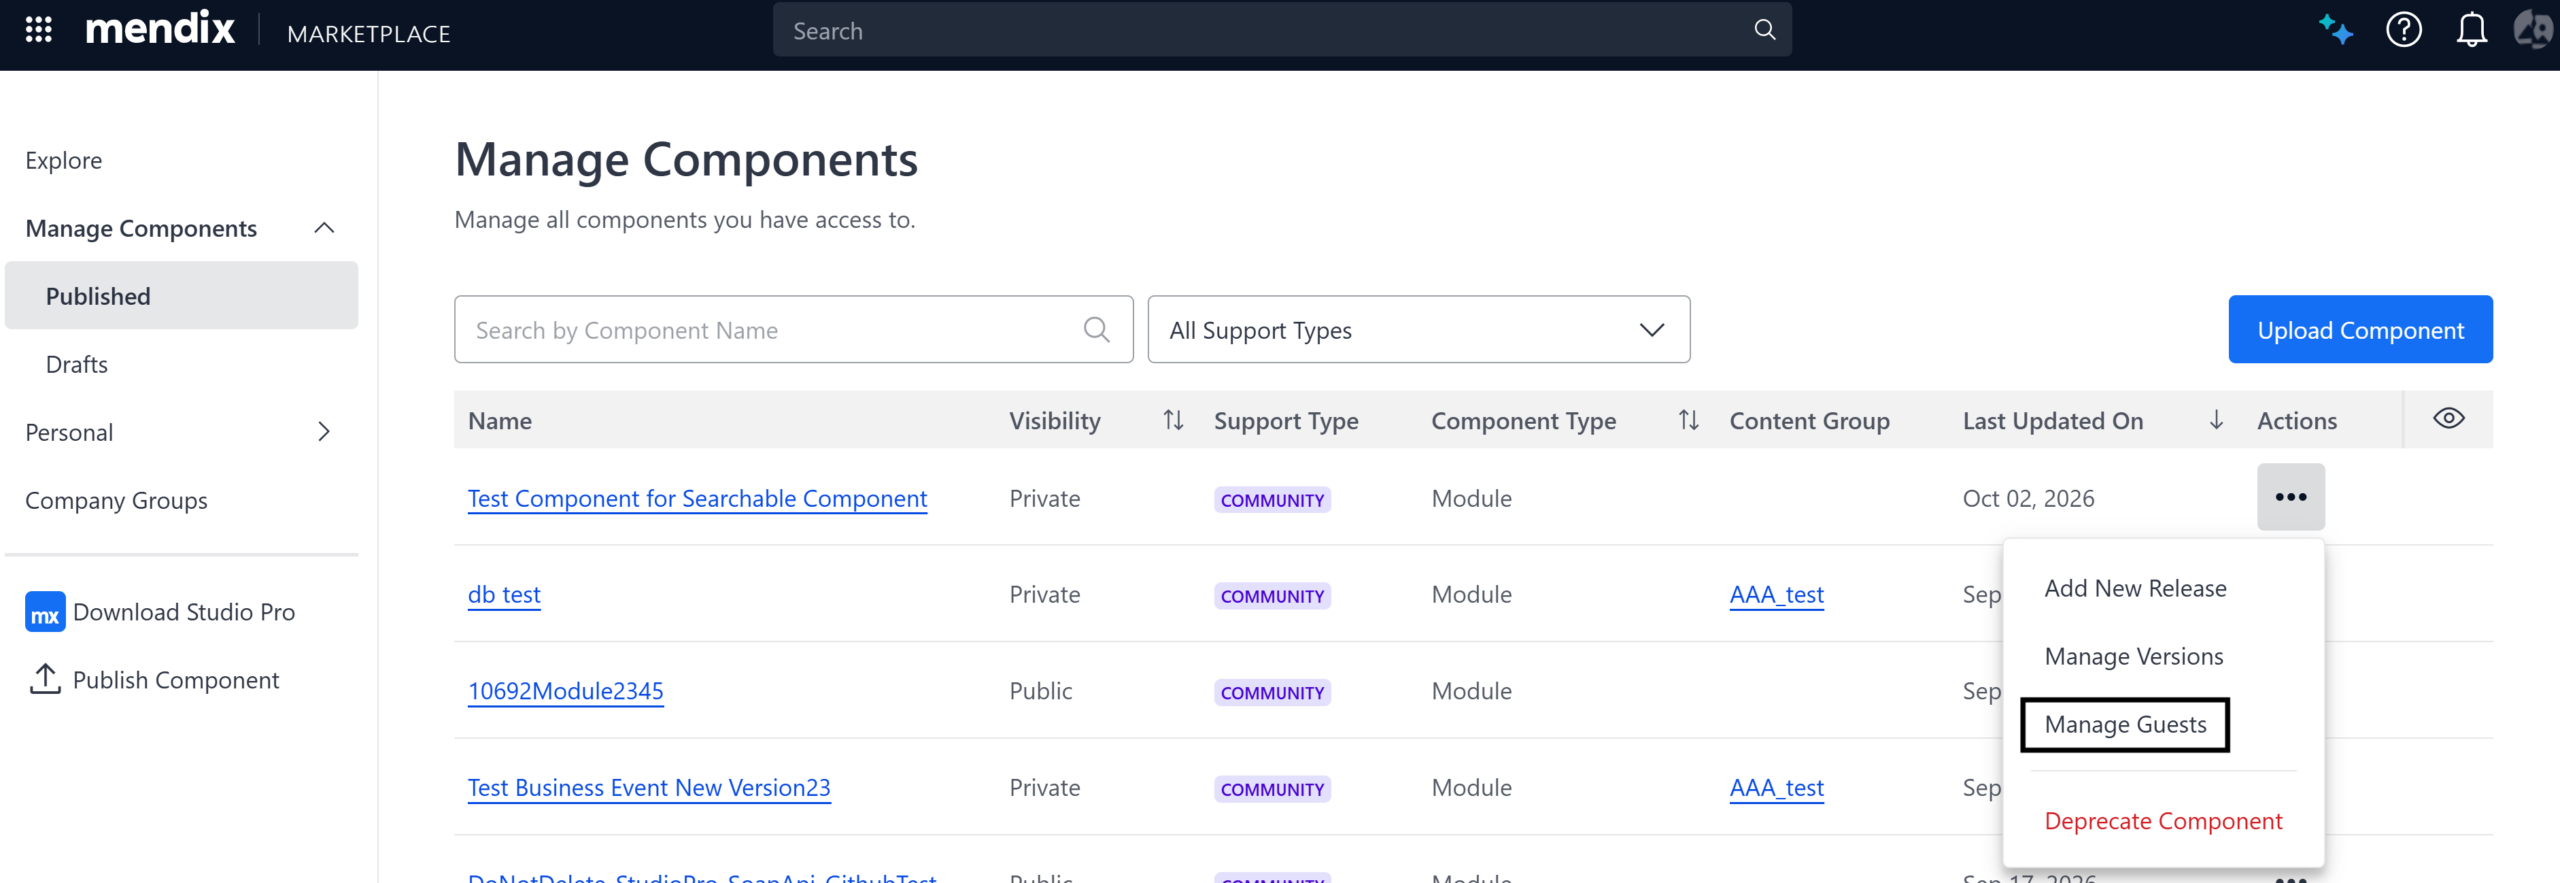Click magnifier in component name search
The width and height of the screenshot is (2560, 883).
pos(1097,330)
